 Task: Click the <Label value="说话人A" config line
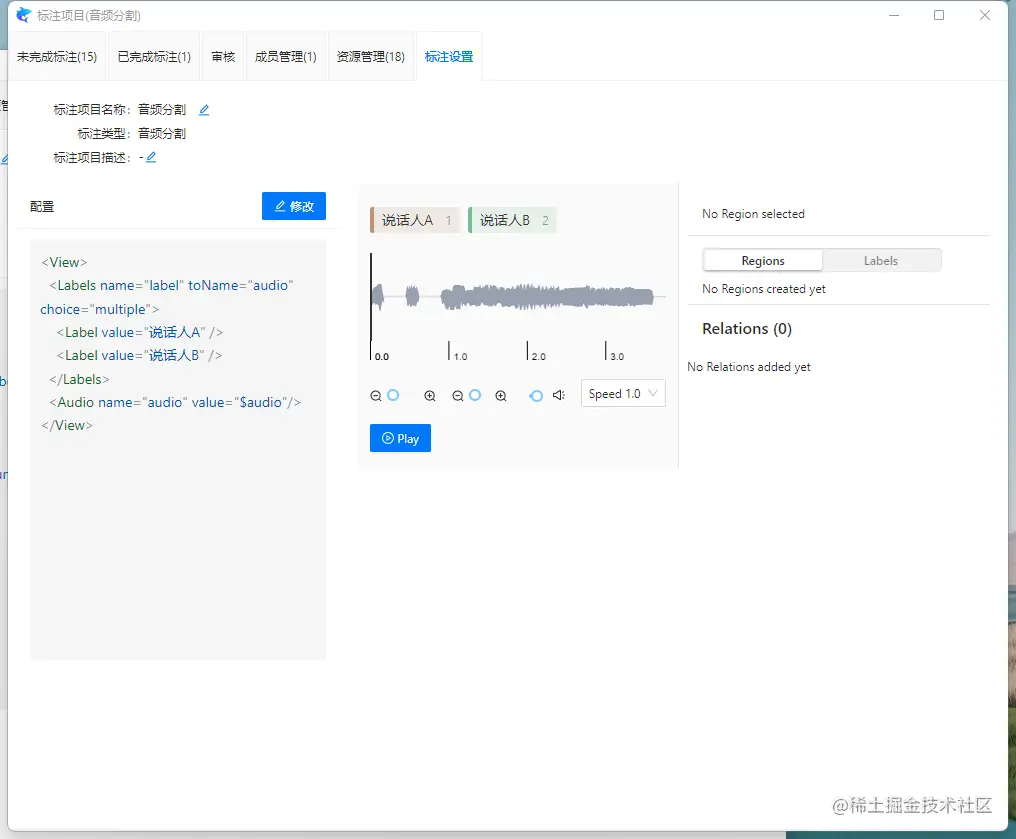click(x=139, y=332)
